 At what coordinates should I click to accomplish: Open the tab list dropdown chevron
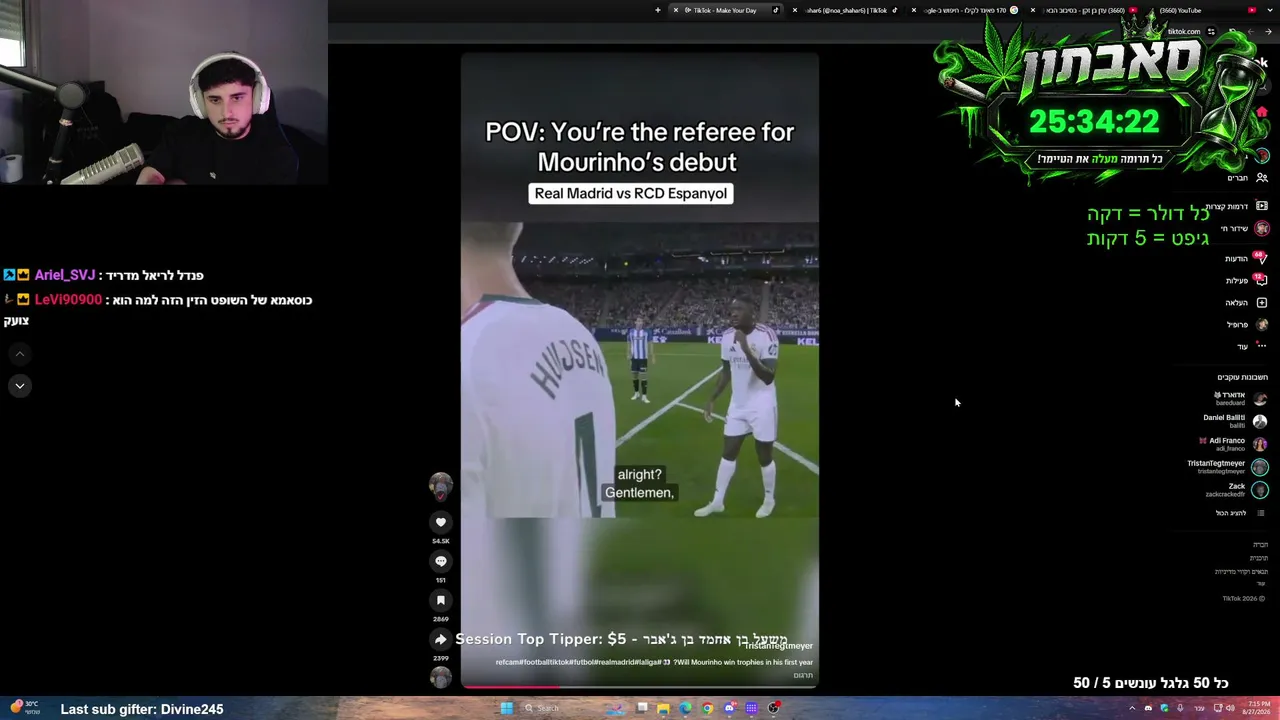[1269, 10]
